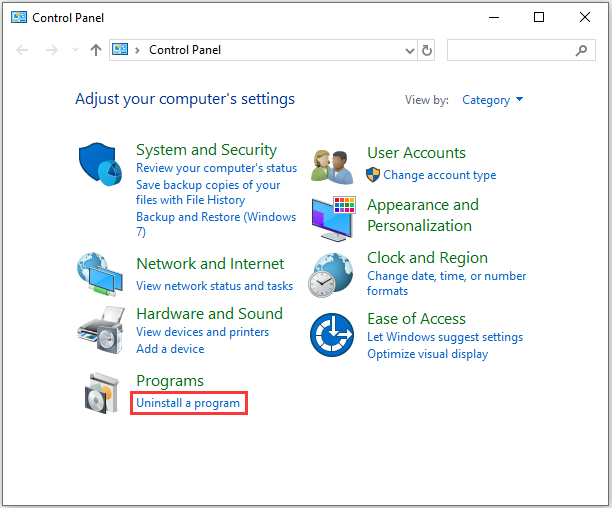
Task: Click Let Windows suggest settings
Action: pos(445,337)
